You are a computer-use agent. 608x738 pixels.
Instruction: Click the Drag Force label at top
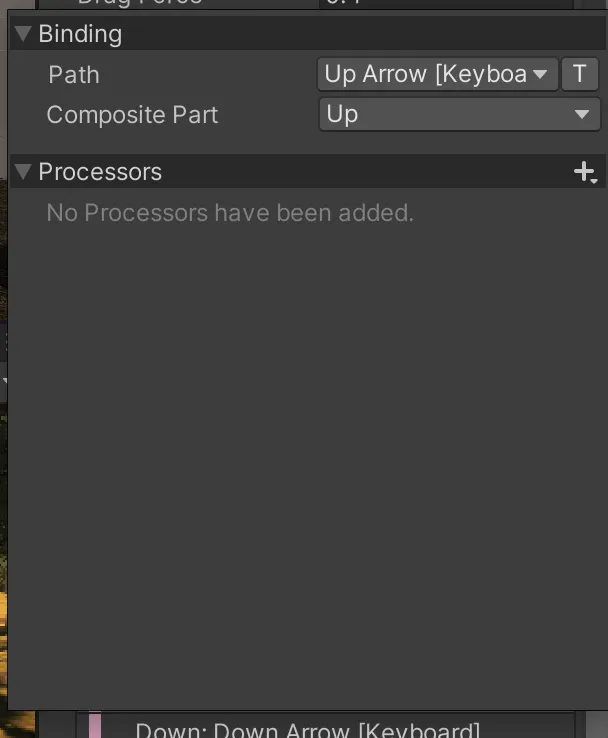pos(140,3)
